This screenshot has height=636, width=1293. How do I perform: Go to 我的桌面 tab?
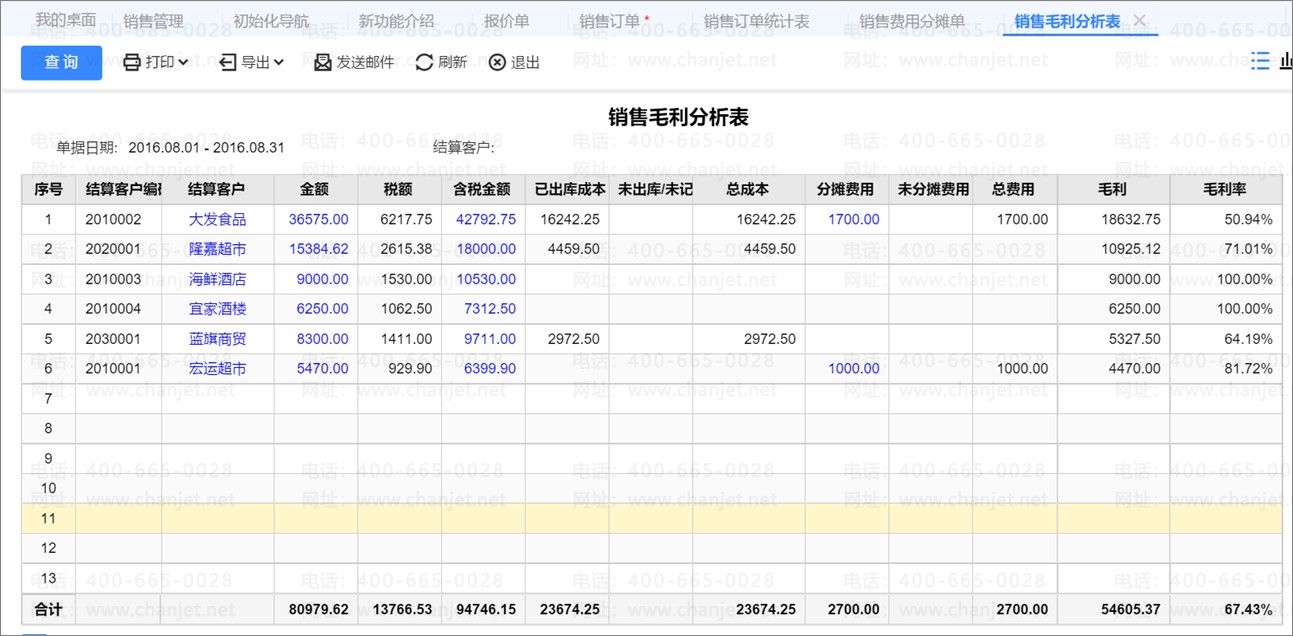click(x=66, y=21)
